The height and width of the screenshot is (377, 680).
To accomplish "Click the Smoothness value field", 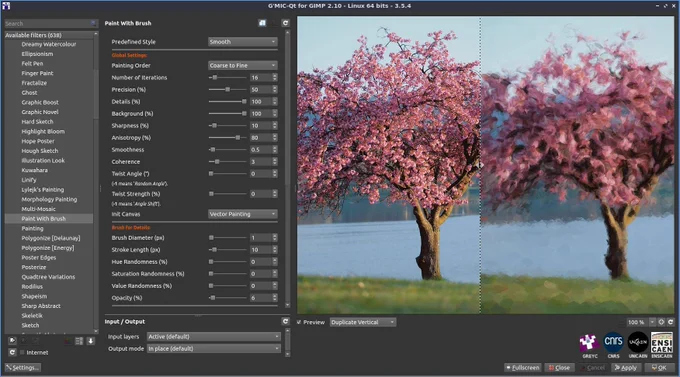I will pos(261,150).
